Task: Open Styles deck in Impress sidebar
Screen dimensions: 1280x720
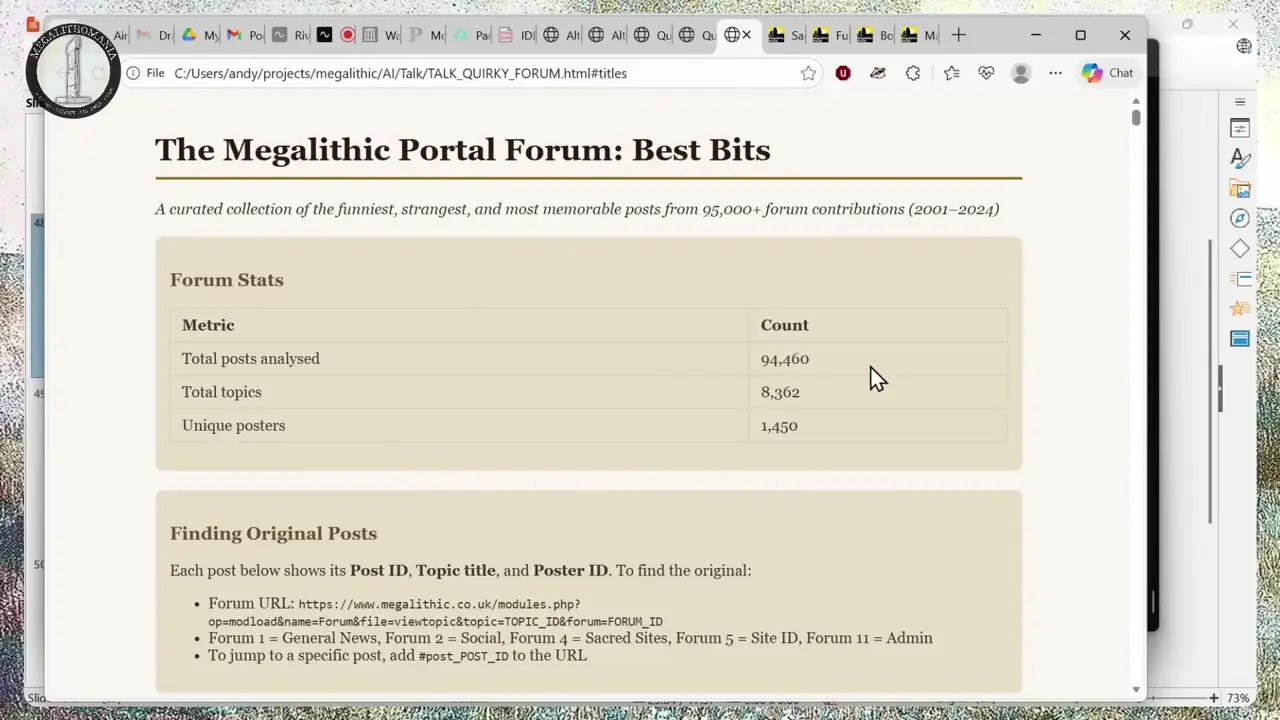Action: (1240, 158)
